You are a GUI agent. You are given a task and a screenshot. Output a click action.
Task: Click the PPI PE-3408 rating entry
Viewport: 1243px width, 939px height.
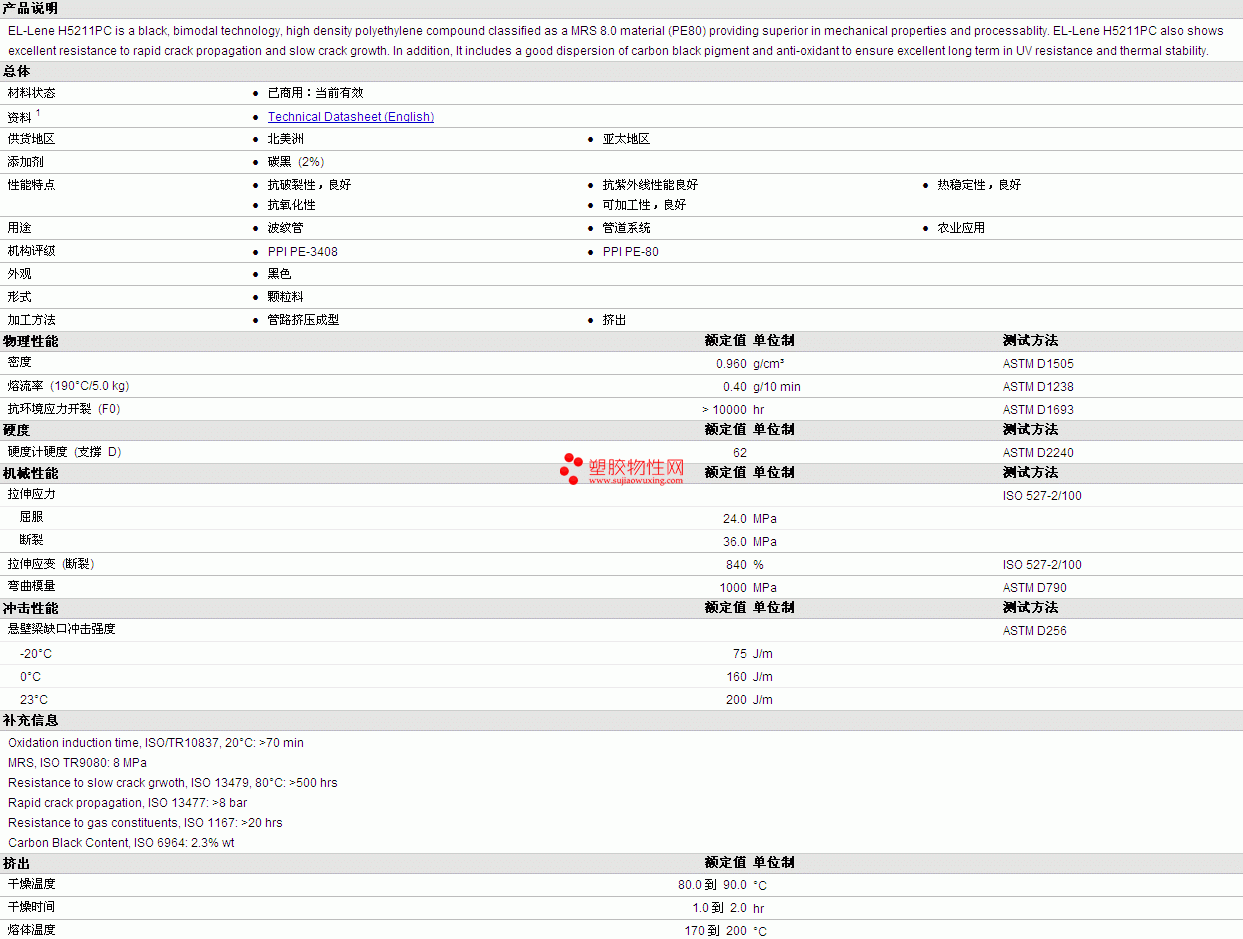(x=303, y=252)
